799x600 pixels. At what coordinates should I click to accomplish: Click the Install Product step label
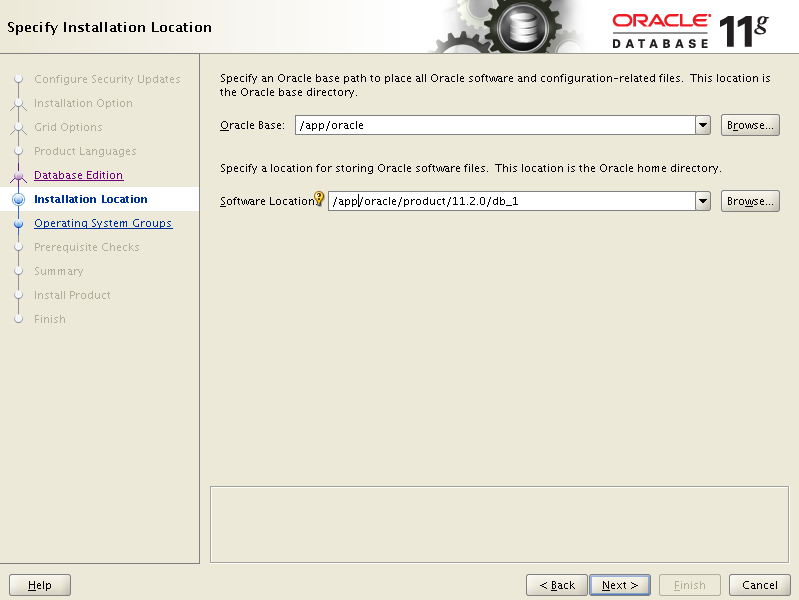tap(72, 295)
